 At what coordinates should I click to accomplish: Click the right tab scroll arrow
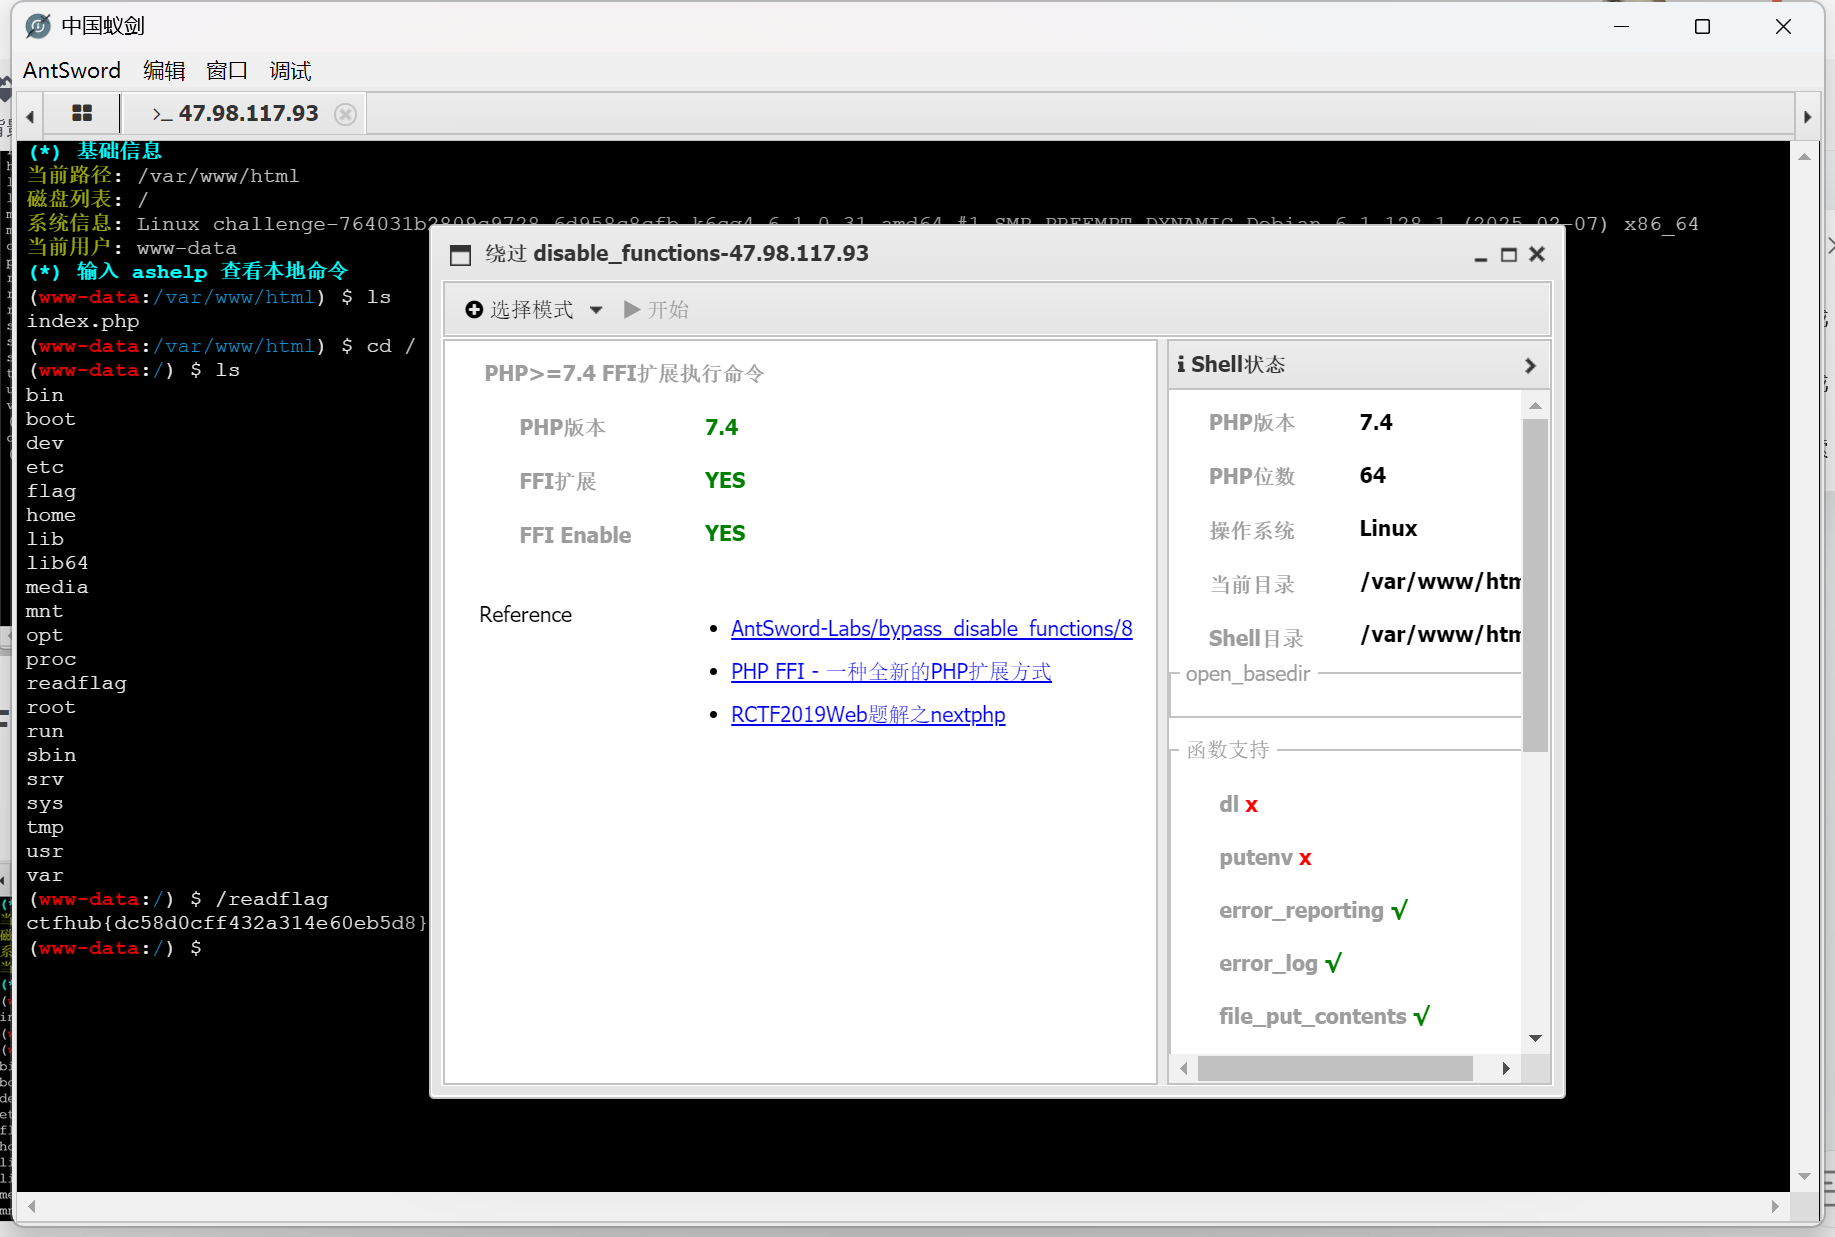pyautogui.click(x=1807, y=116)
